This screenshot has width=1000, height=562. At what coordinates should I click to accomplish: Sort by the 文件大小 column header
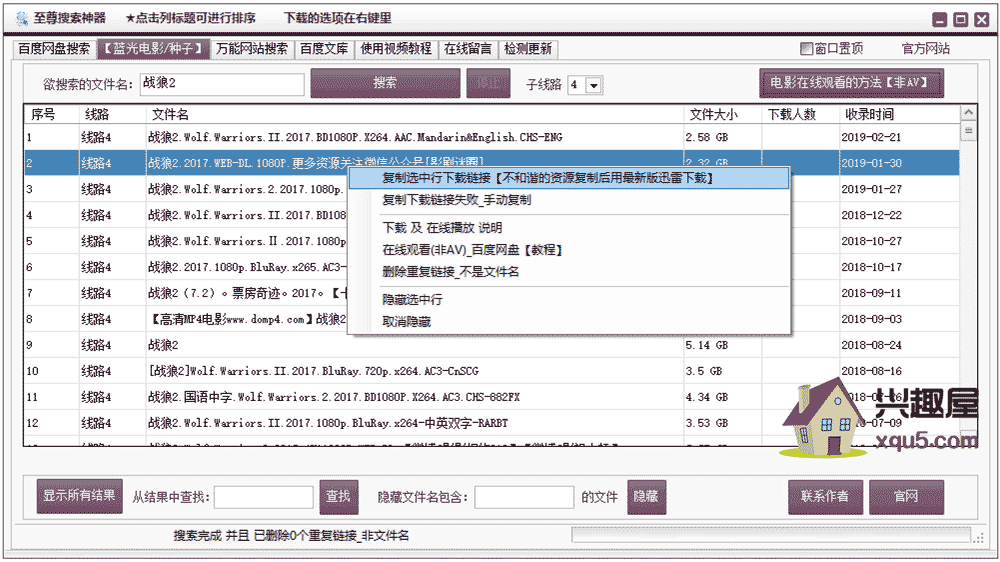coord(723,114)
